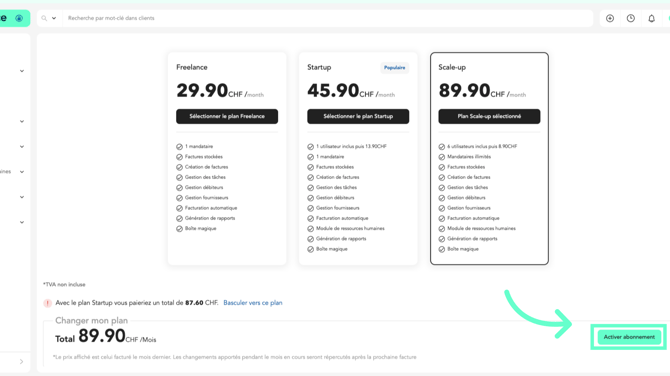
Task: Click the Startup card title
Action: coord(319,68)
